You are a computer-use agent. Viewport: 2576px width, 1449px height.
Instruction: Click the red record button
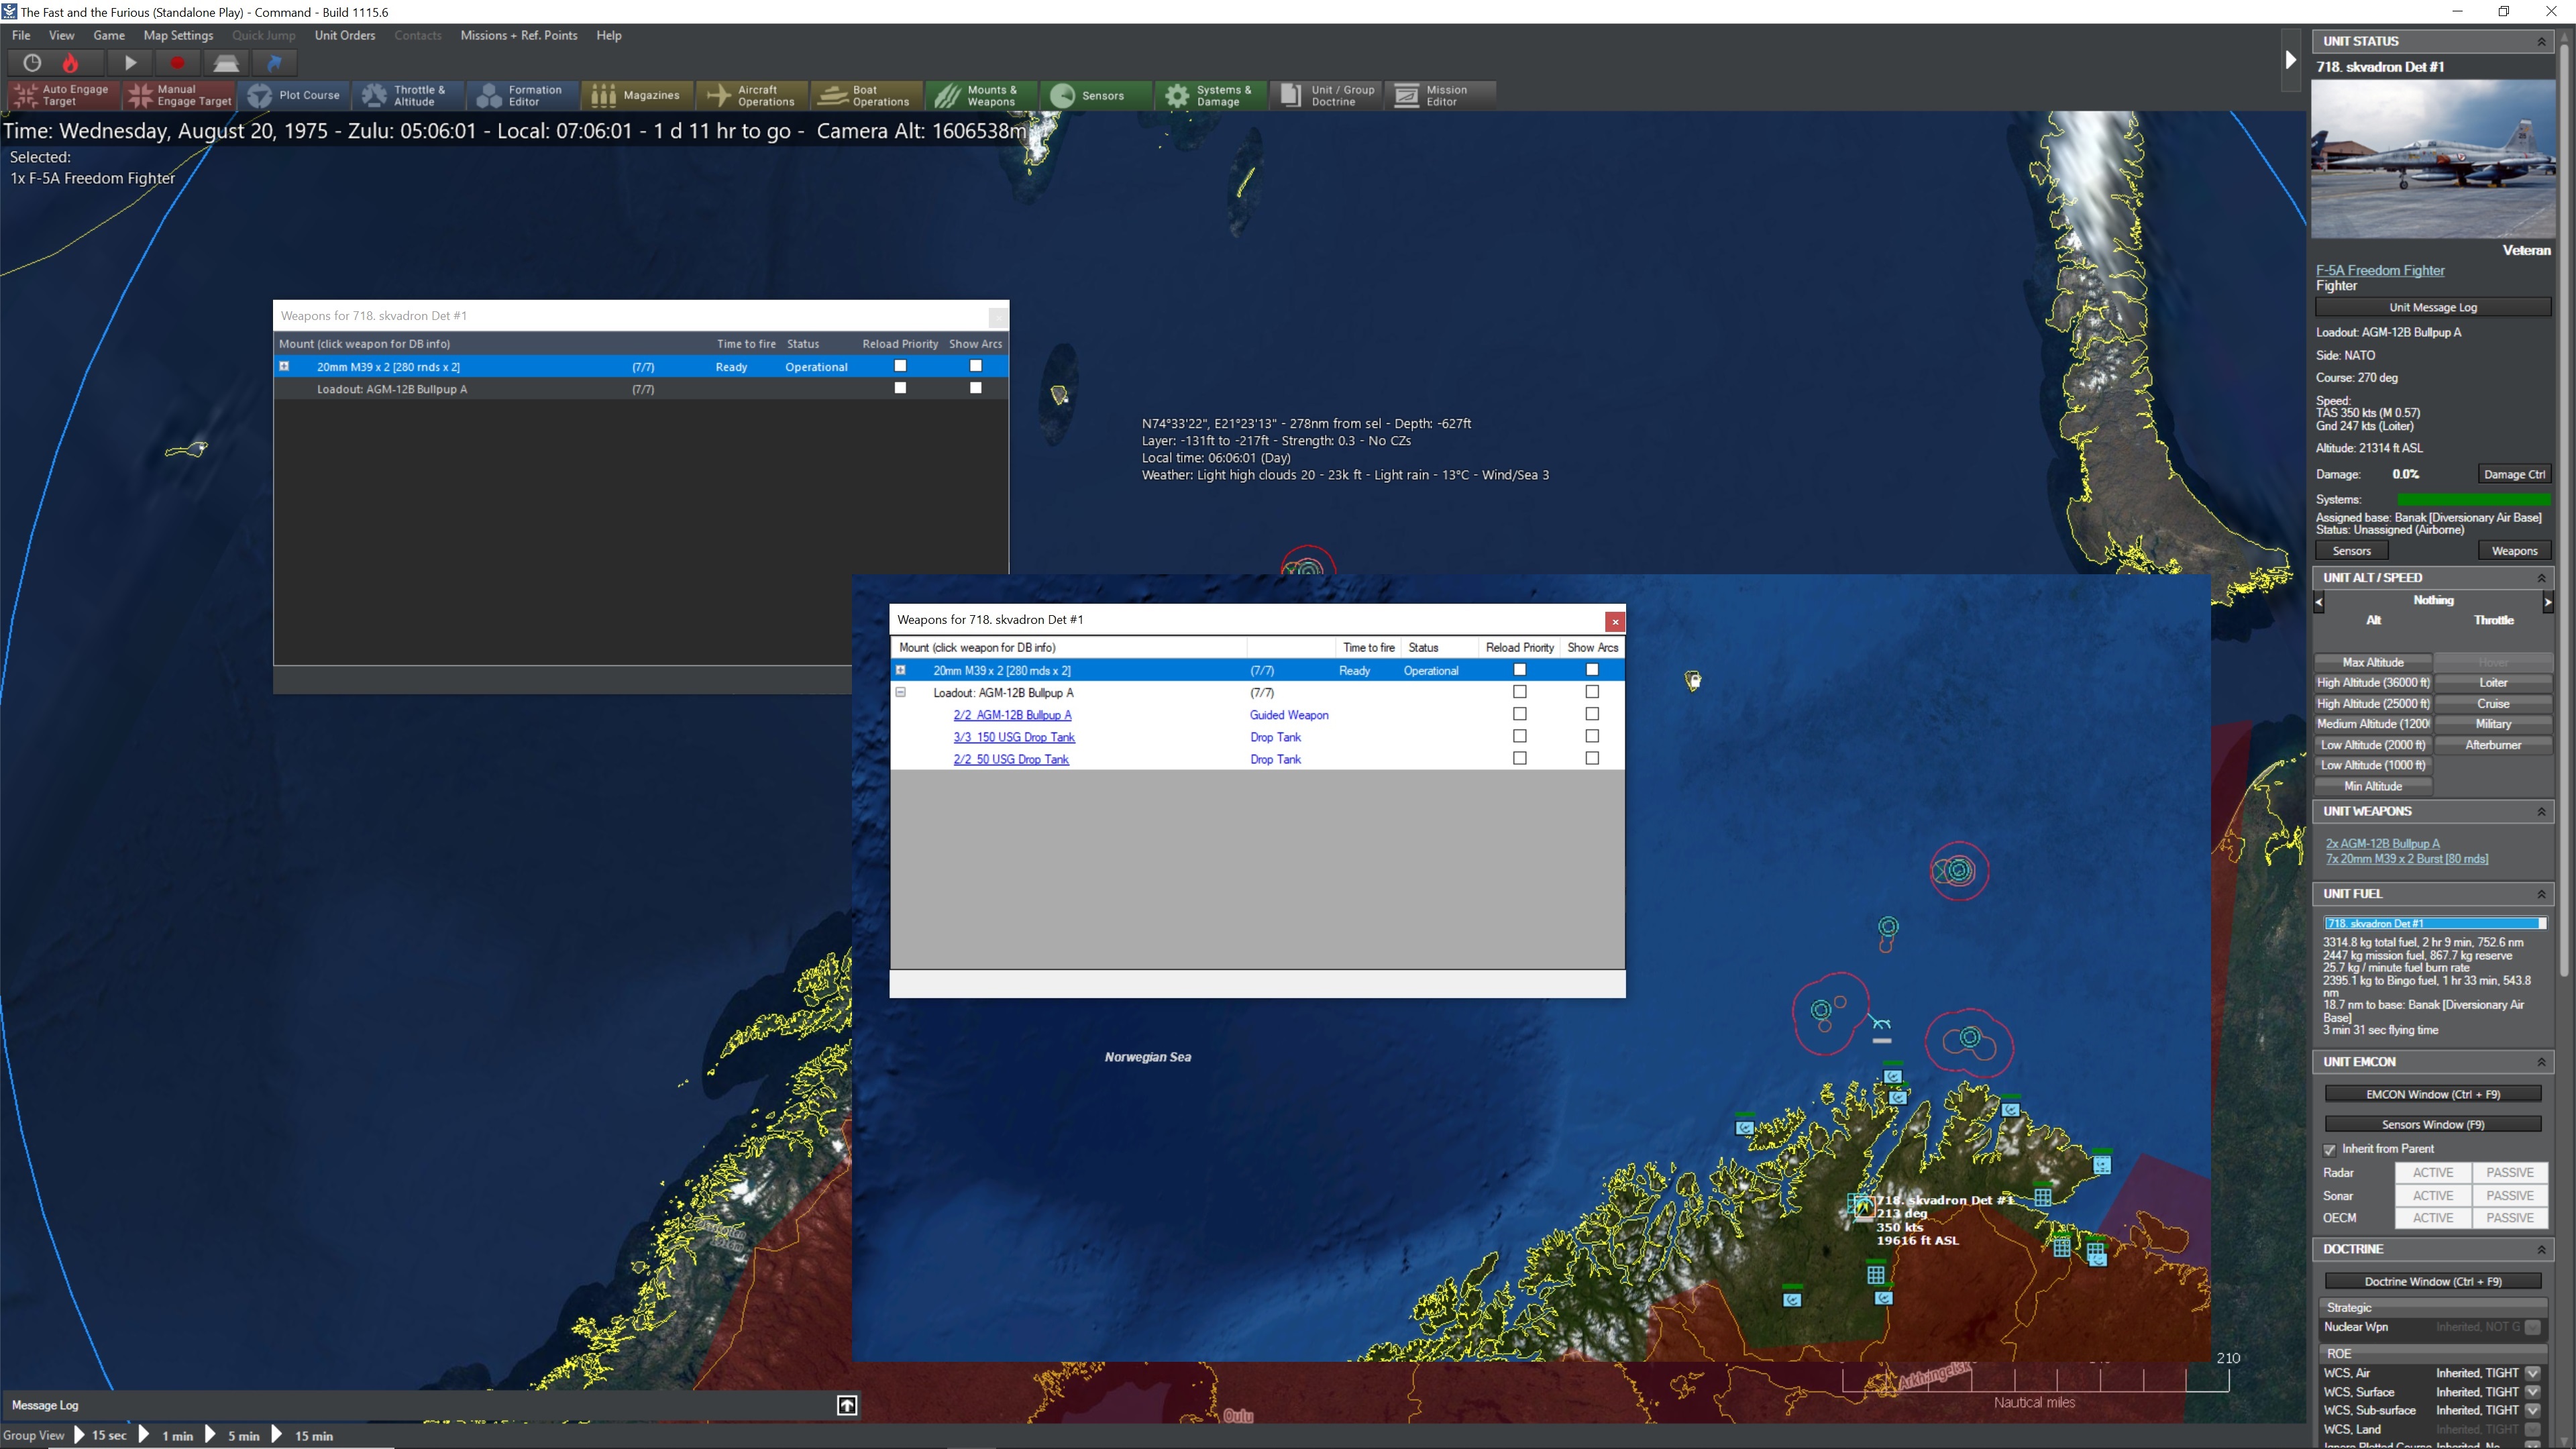coord(177,63)
